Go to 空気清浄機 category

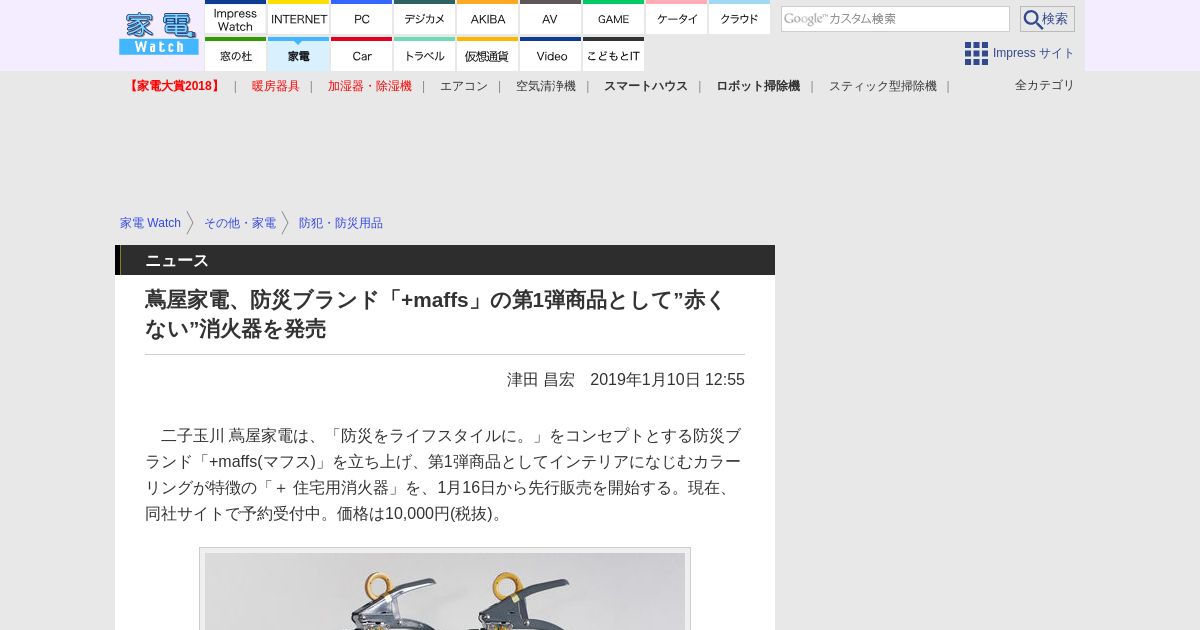click(x=546, y=86)
